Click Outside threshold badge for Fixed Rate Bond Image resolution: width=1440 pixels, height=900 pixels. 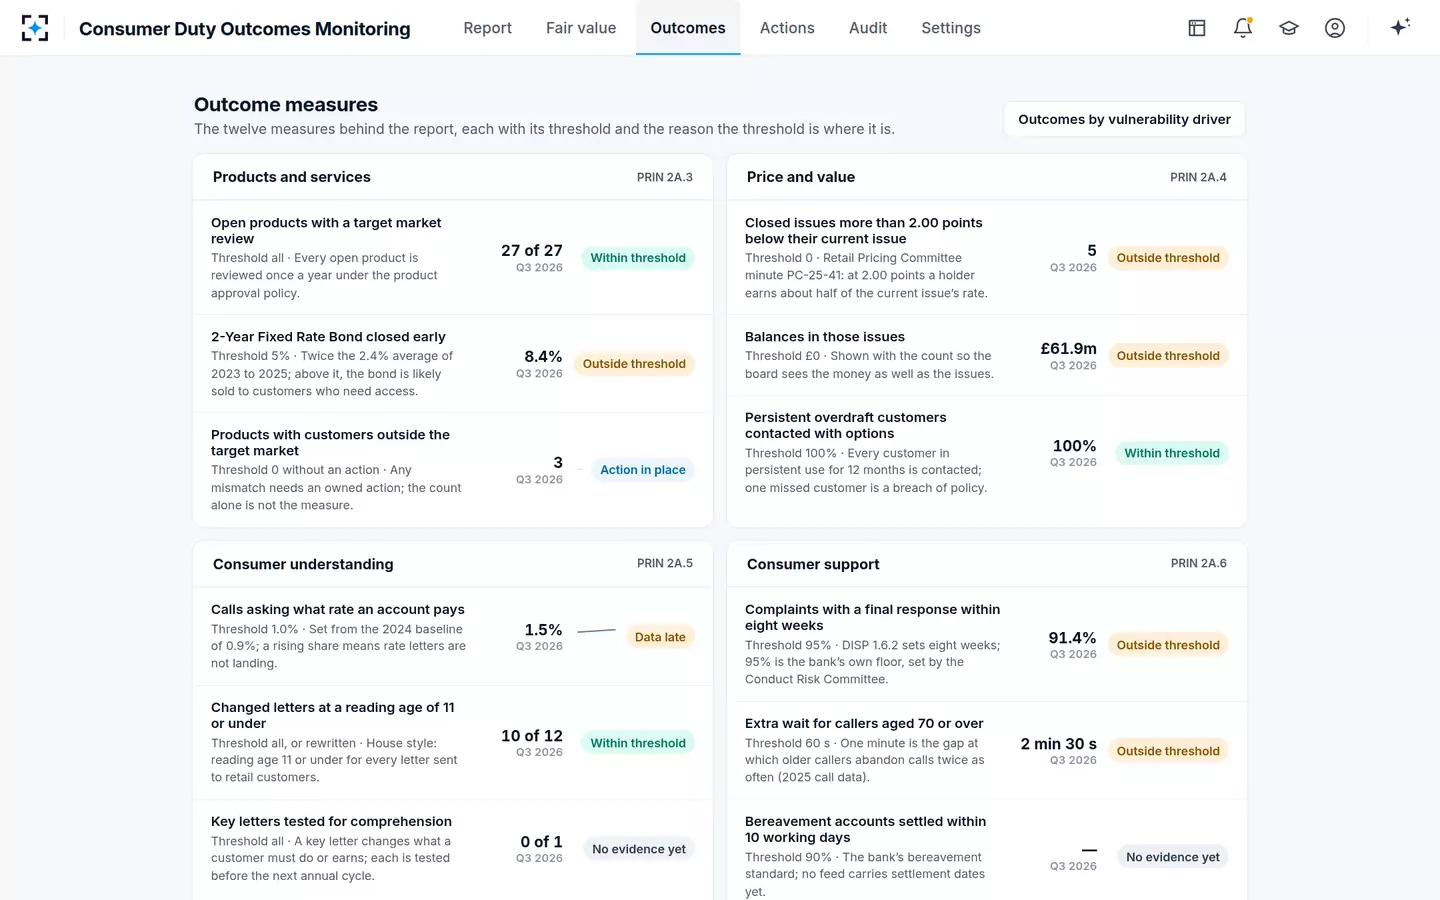click(x=634, y=364)
